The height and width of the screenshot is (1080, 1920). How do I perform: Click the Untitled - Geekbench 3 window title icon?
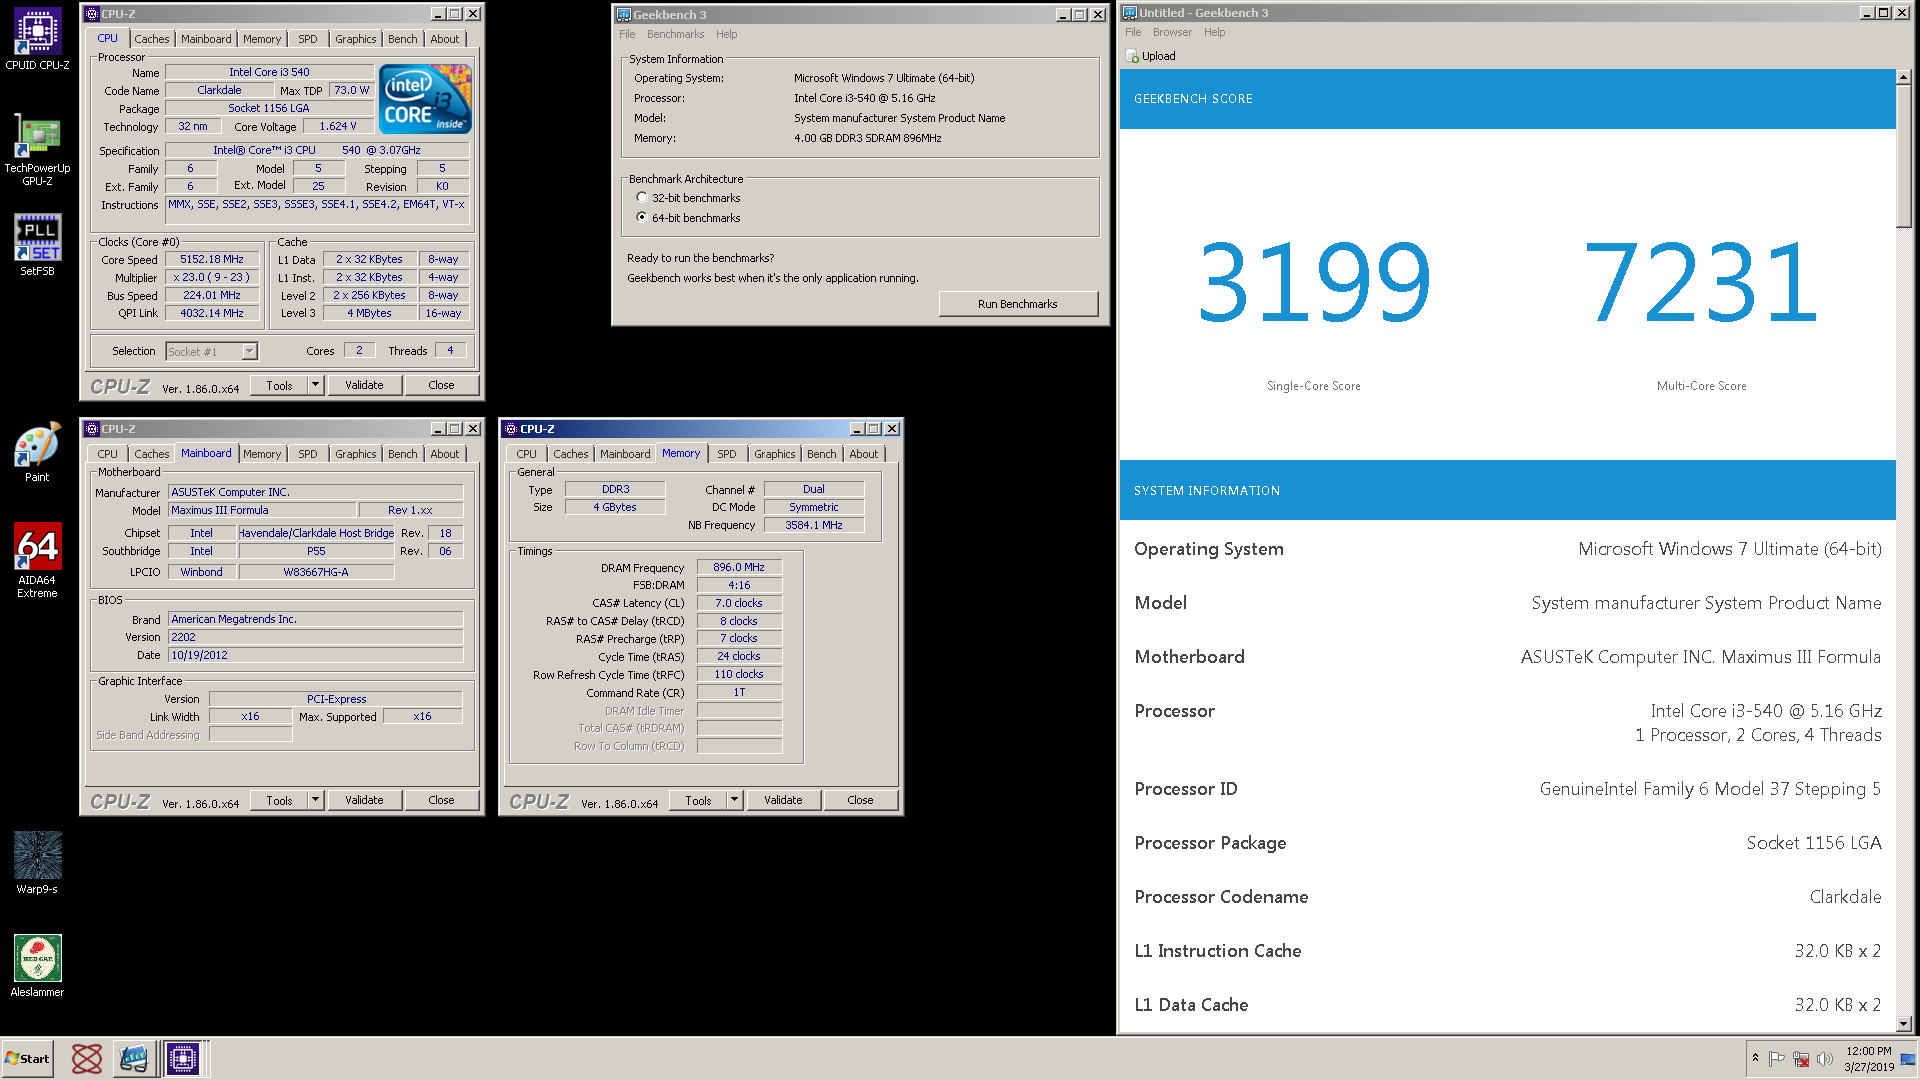pyautogui.click(x=1130, y=13)
